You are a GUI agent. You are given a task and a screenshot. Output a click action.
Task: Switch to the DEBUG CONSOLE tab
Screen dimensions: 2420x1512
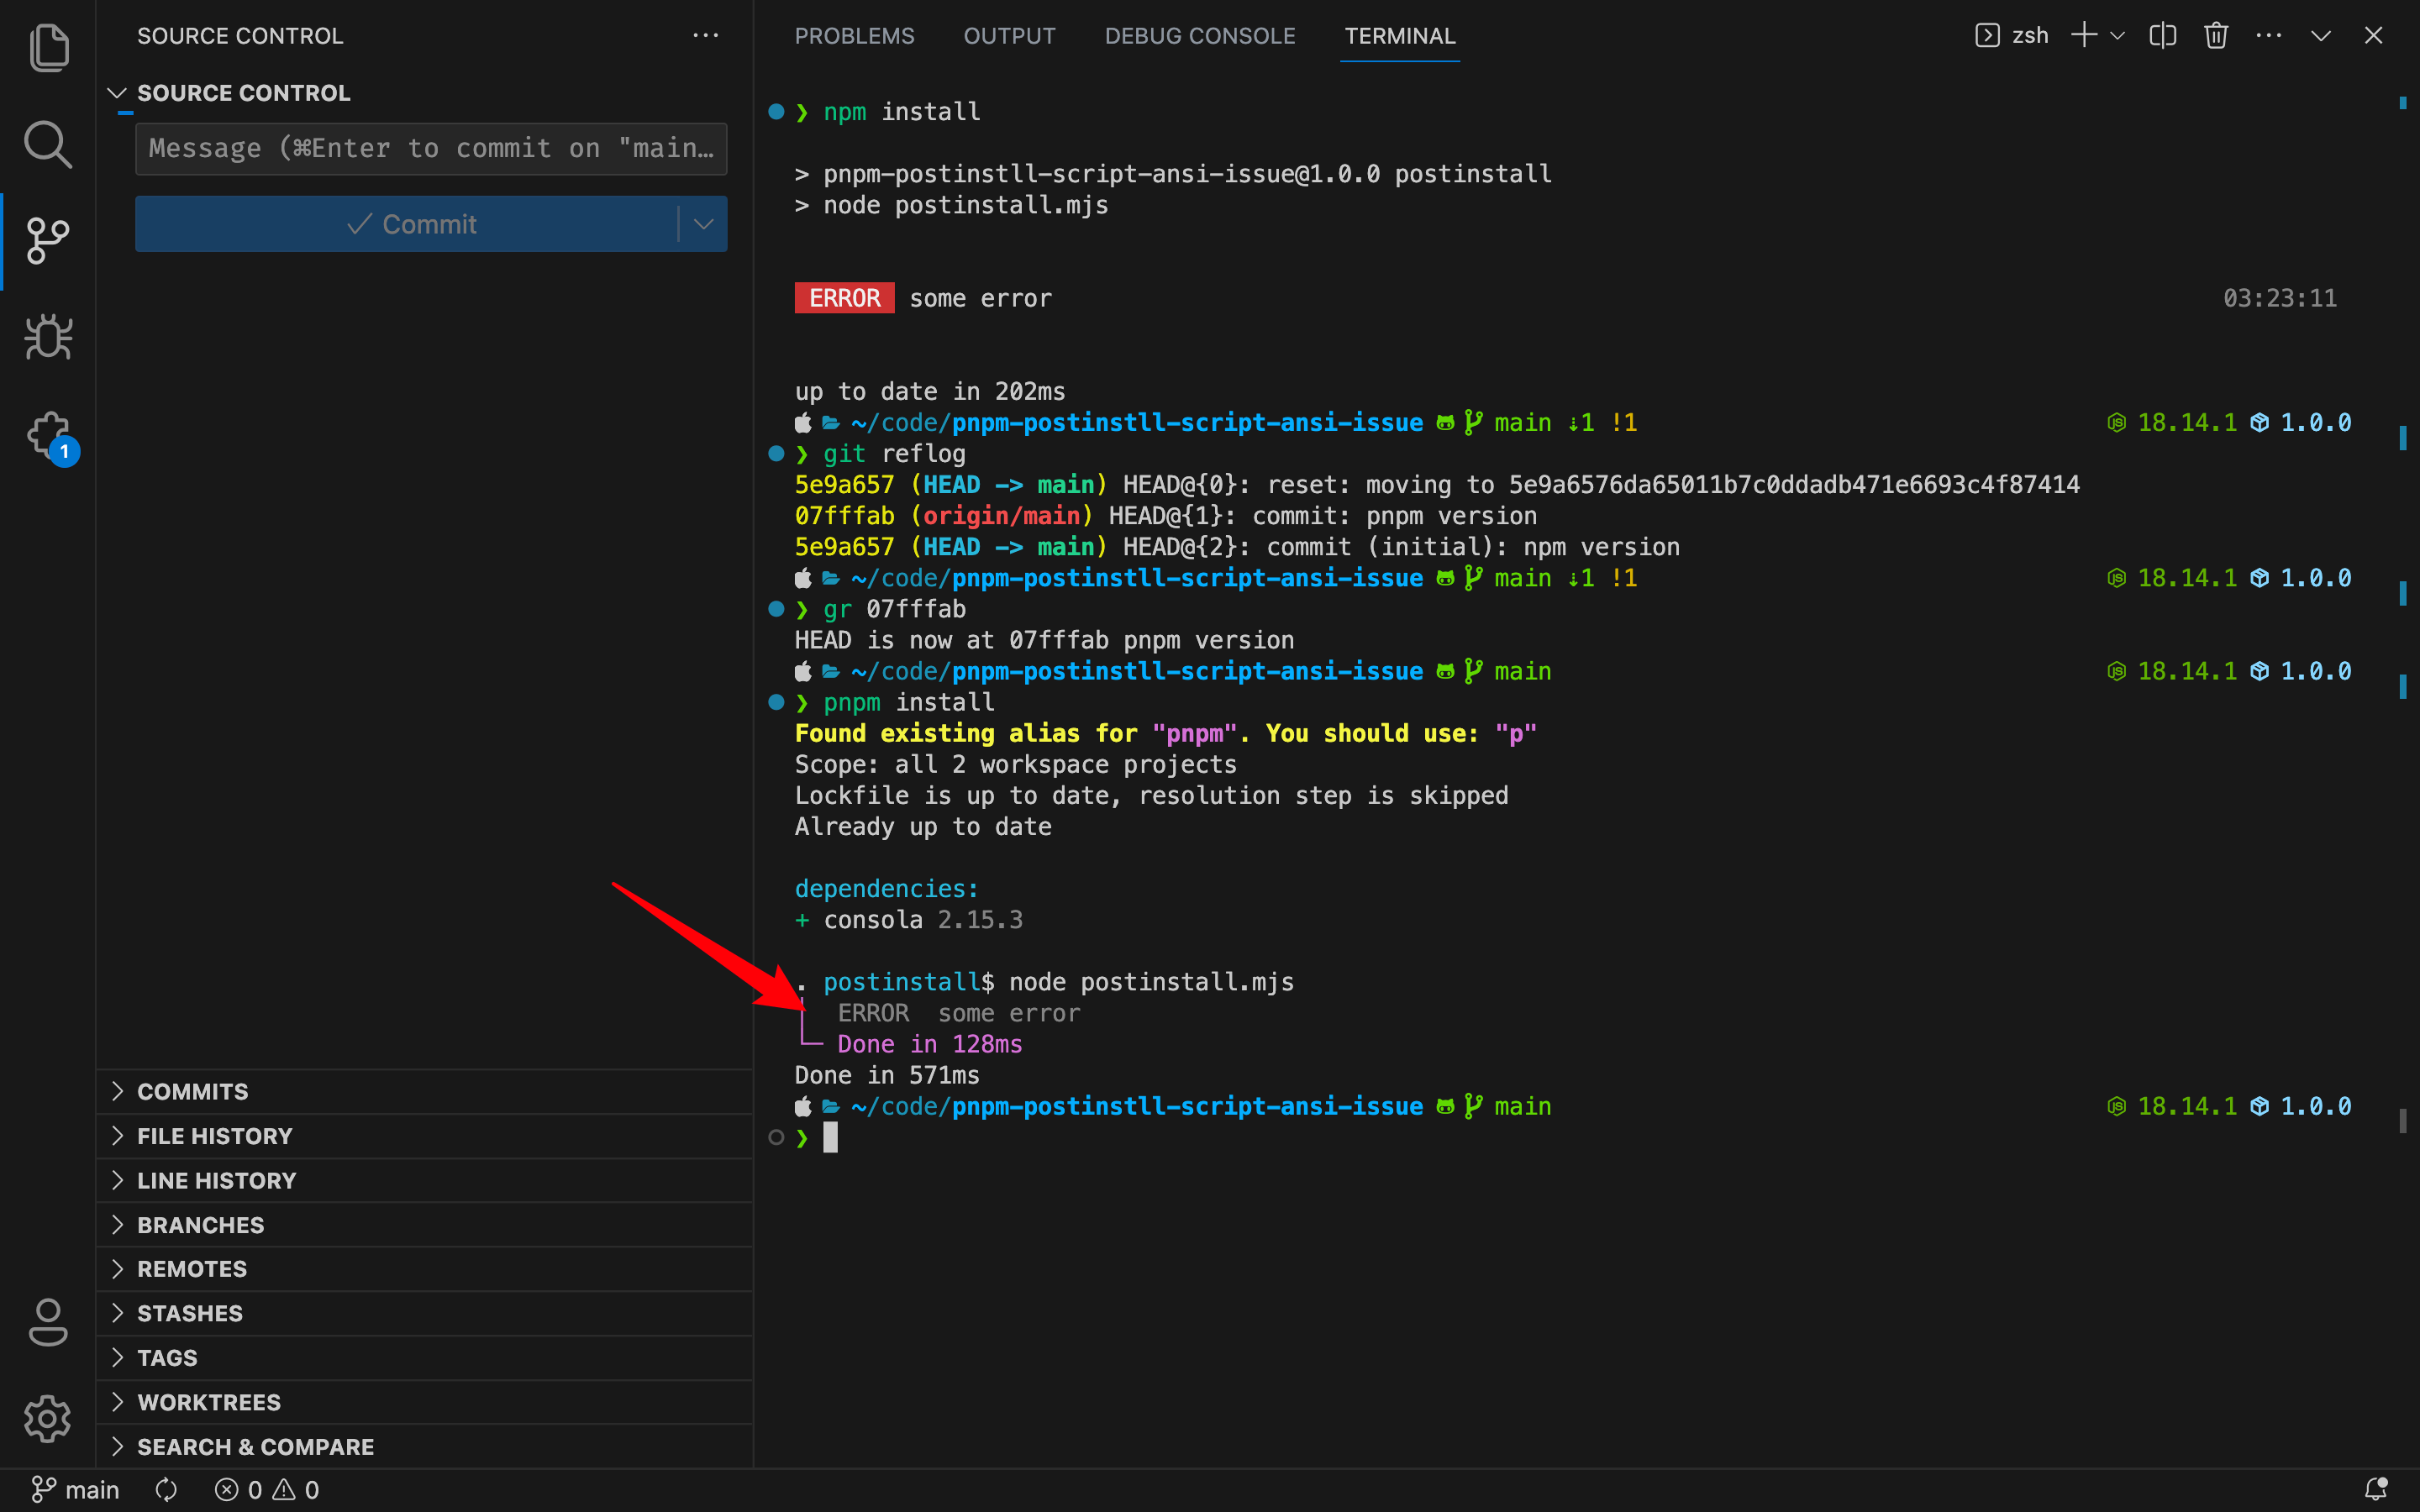1199,36
